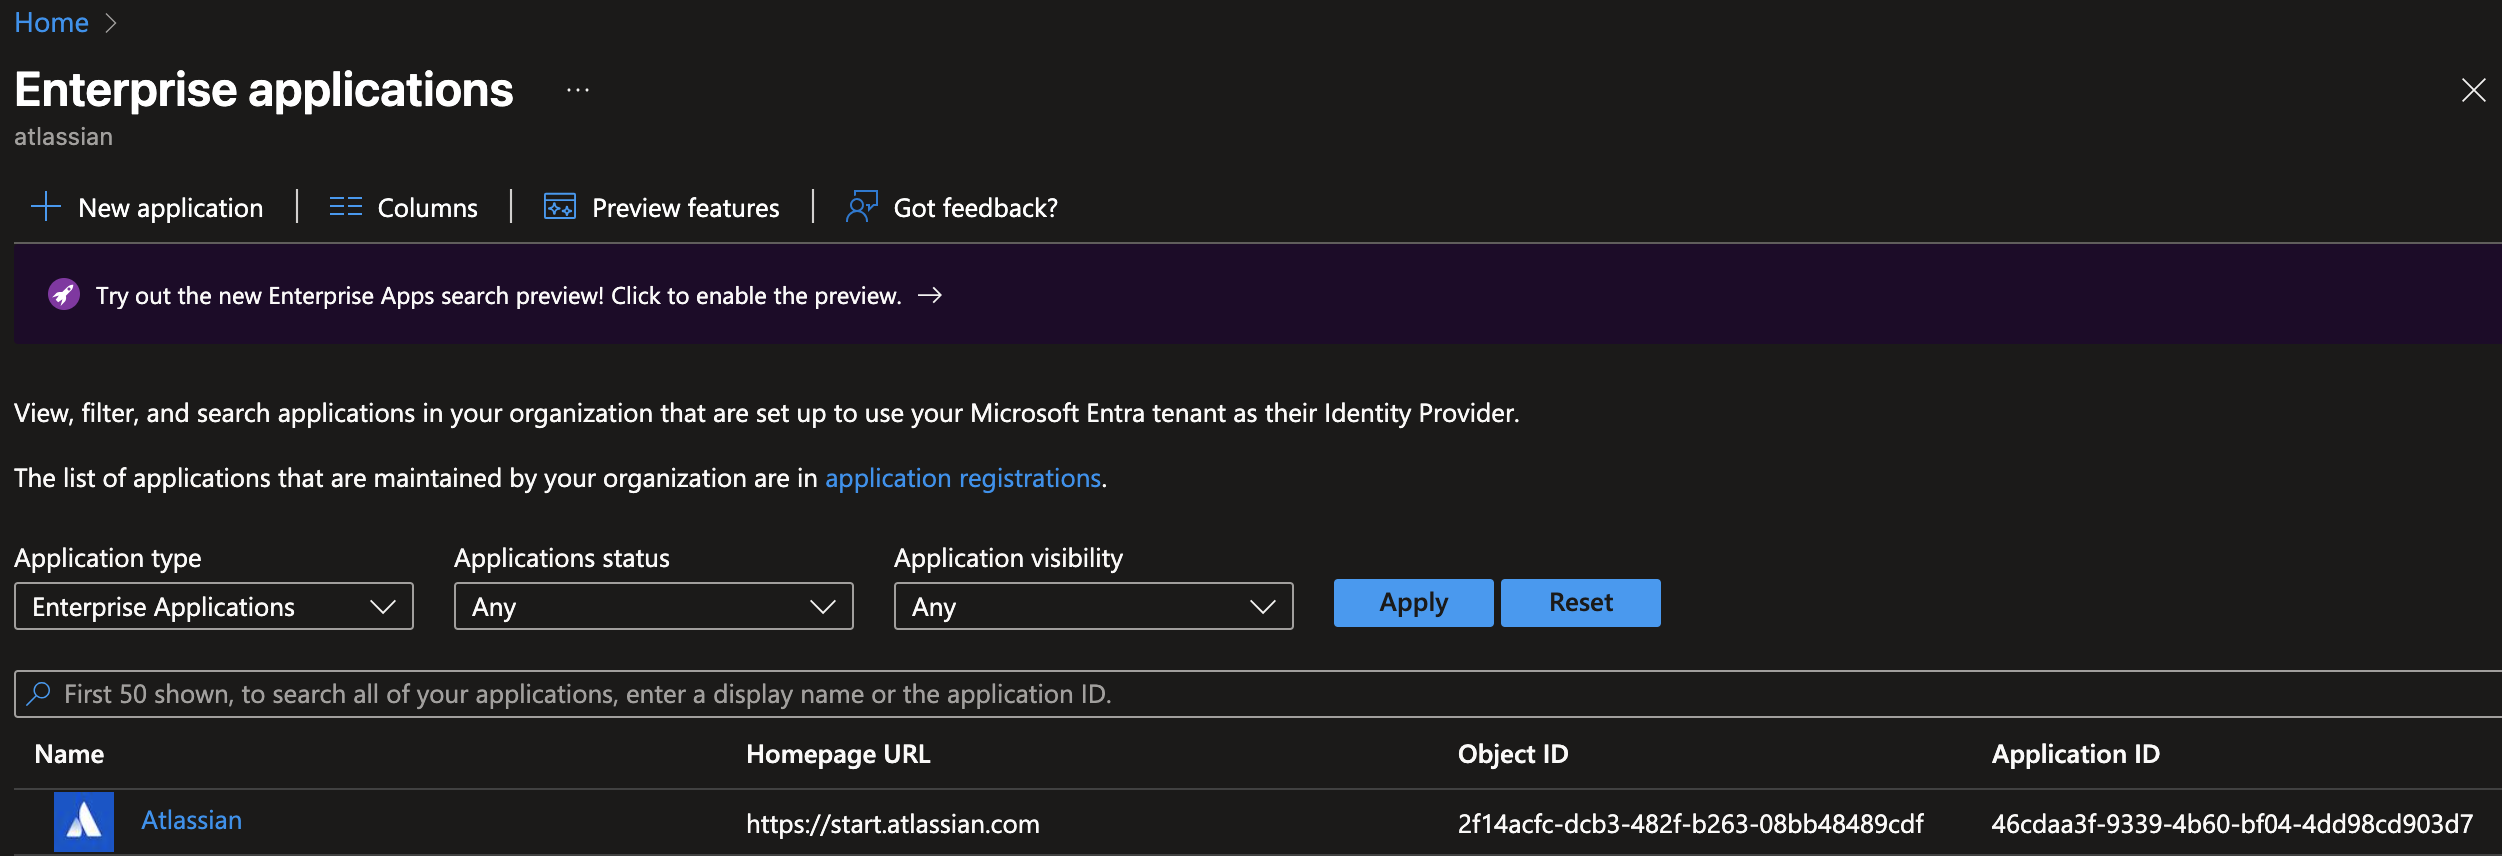Expand the Applications status dropdown
This screenshot has width=2502, height=856.
pos(653,607)
